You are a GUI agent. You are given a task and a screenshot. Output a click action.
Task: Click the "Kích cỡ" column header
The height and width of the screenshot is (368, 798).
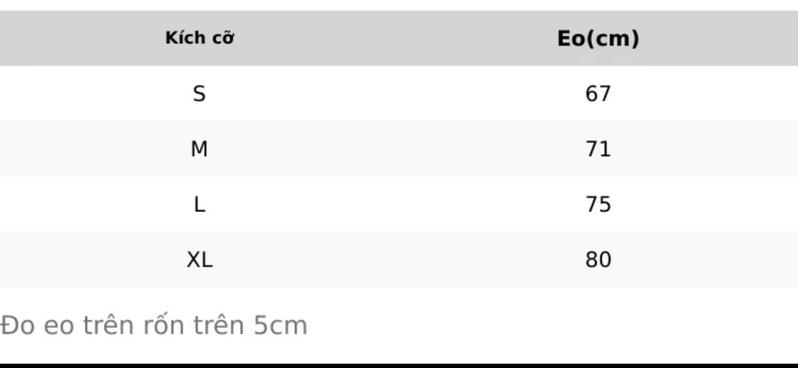(x=200, y=38)
